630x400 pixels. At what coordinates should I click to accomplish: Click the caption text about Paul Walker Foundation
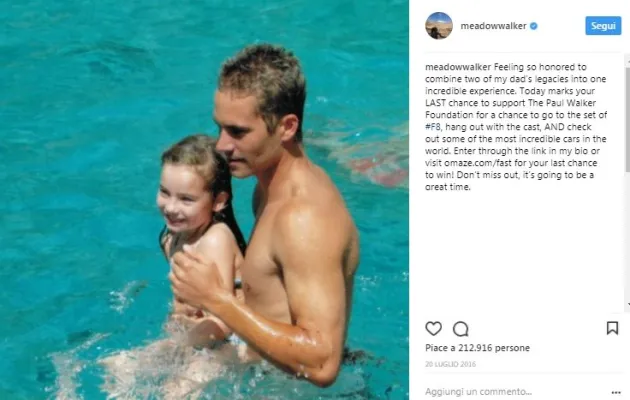(x=516, y=127)
